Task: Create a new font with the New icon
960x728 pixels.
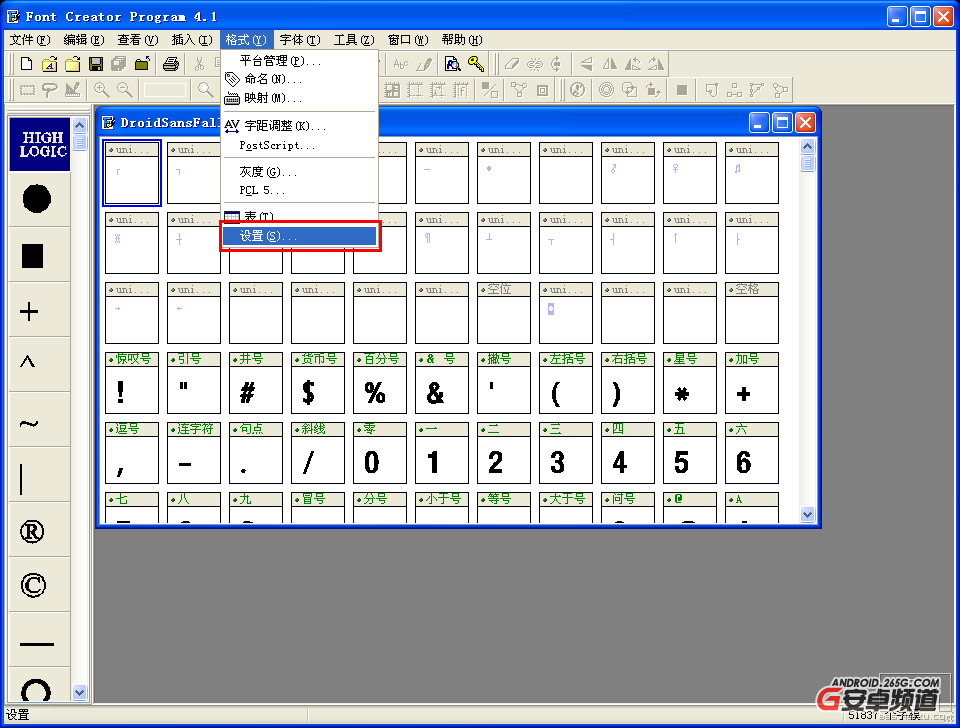Action: (x=25, y=63)
